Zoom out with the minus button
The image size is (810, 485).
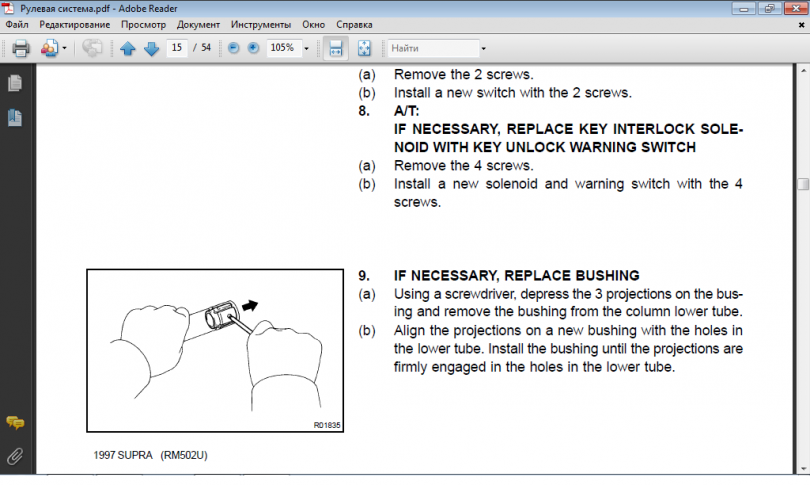click(x=233, y=48)
